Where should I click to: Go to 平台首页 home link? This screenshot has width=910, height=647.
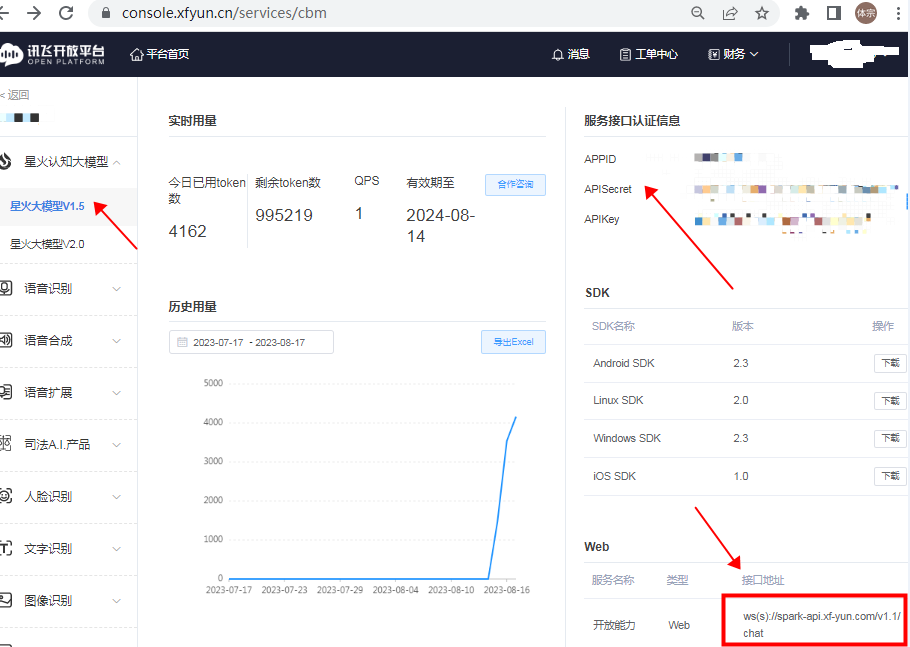167,54
